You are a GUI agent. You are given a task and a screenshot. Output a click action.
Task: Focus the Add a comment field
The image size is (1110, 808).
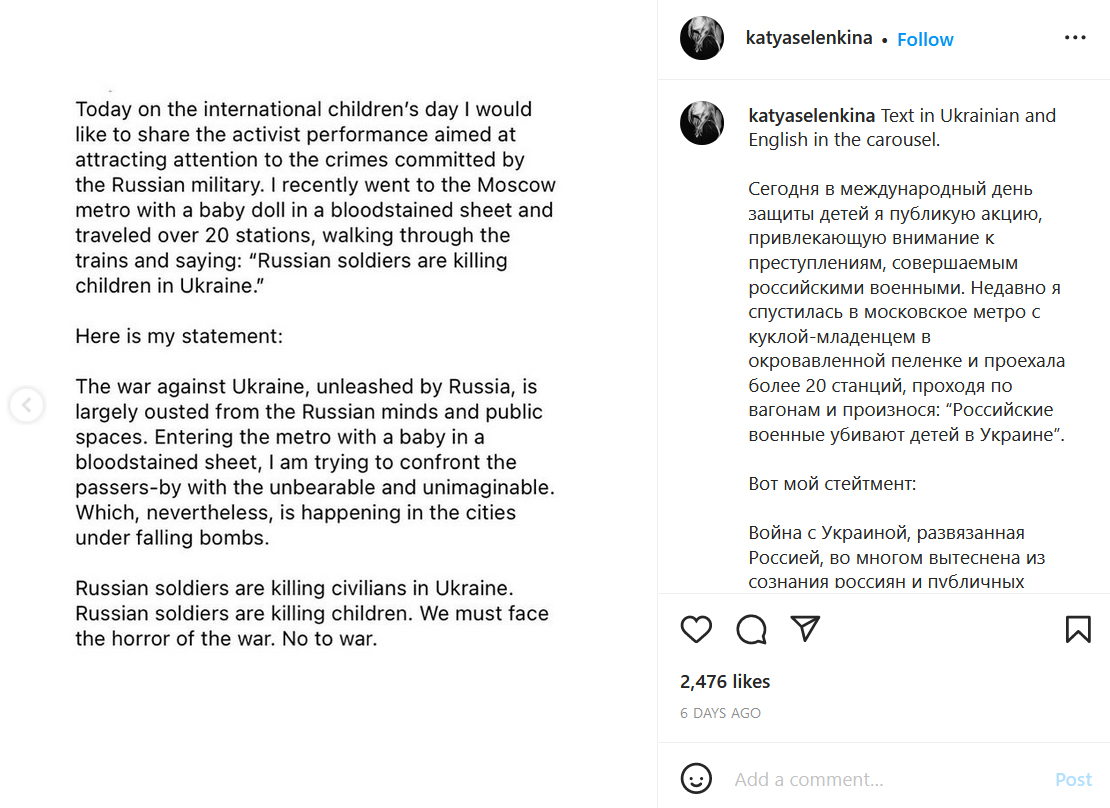click(880, 779)
